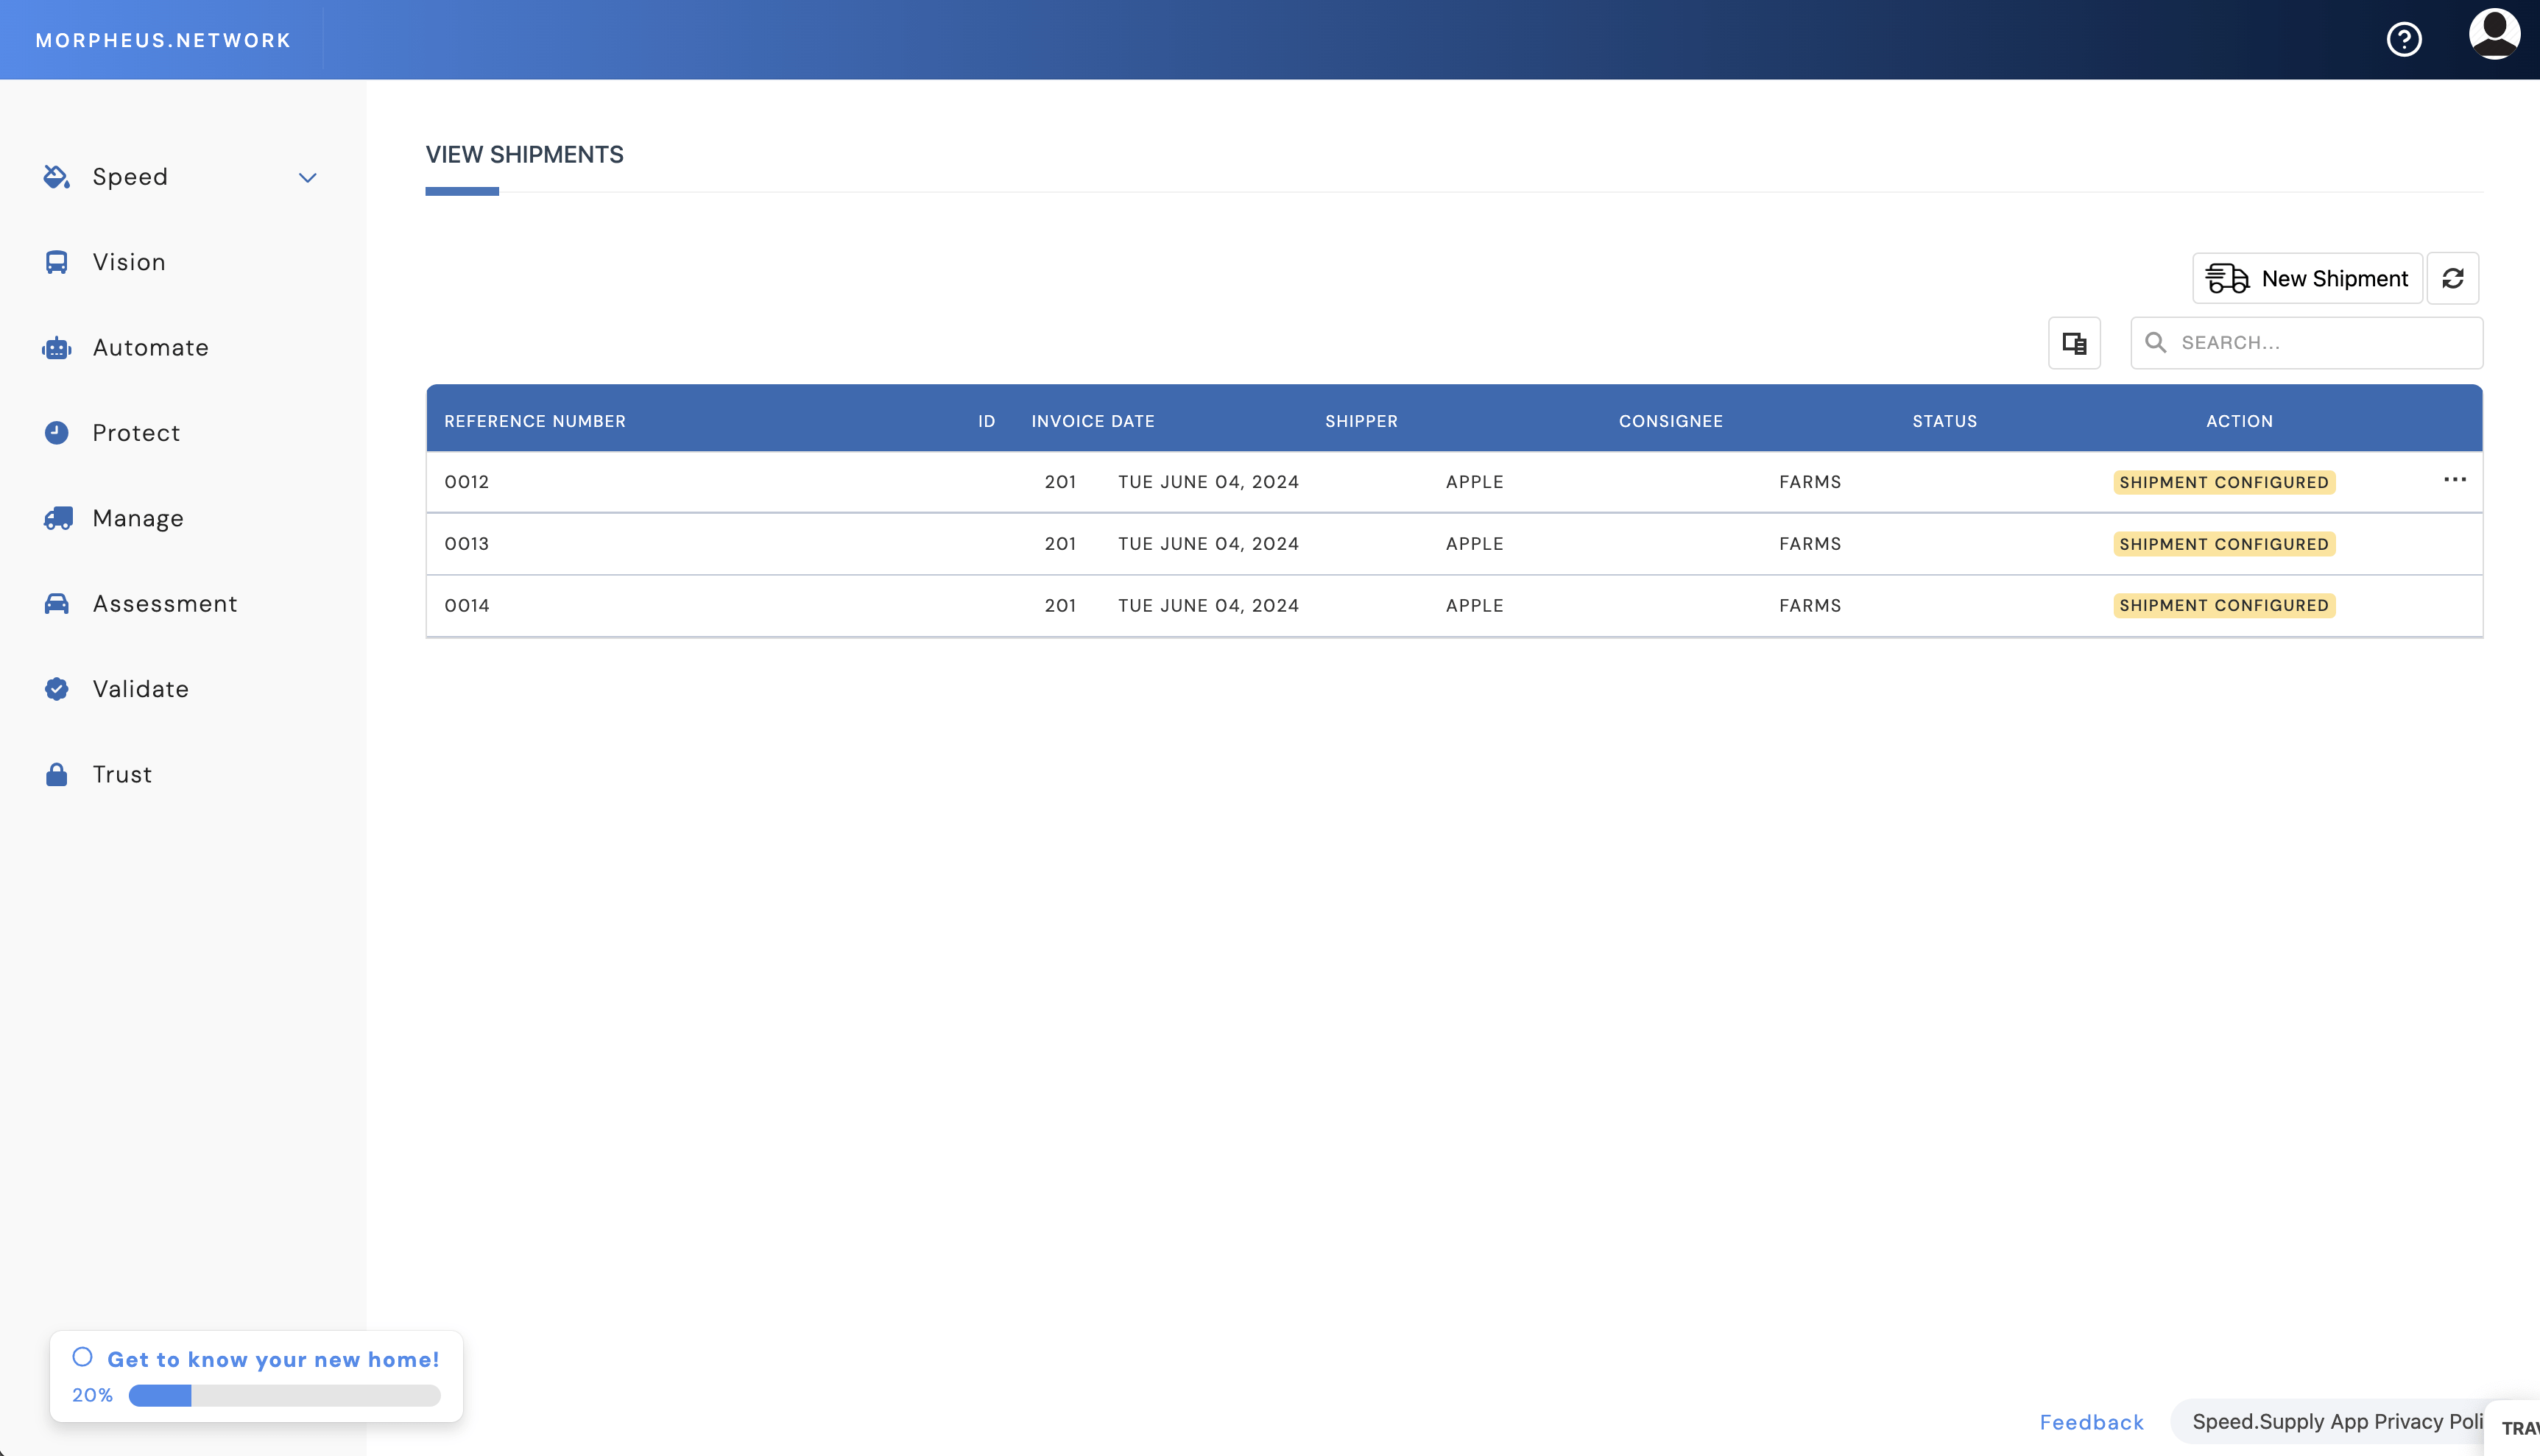Sort by the Invoice Date column header
This screenshot has height=1456, width=2540.
(x=1092, y=421)
